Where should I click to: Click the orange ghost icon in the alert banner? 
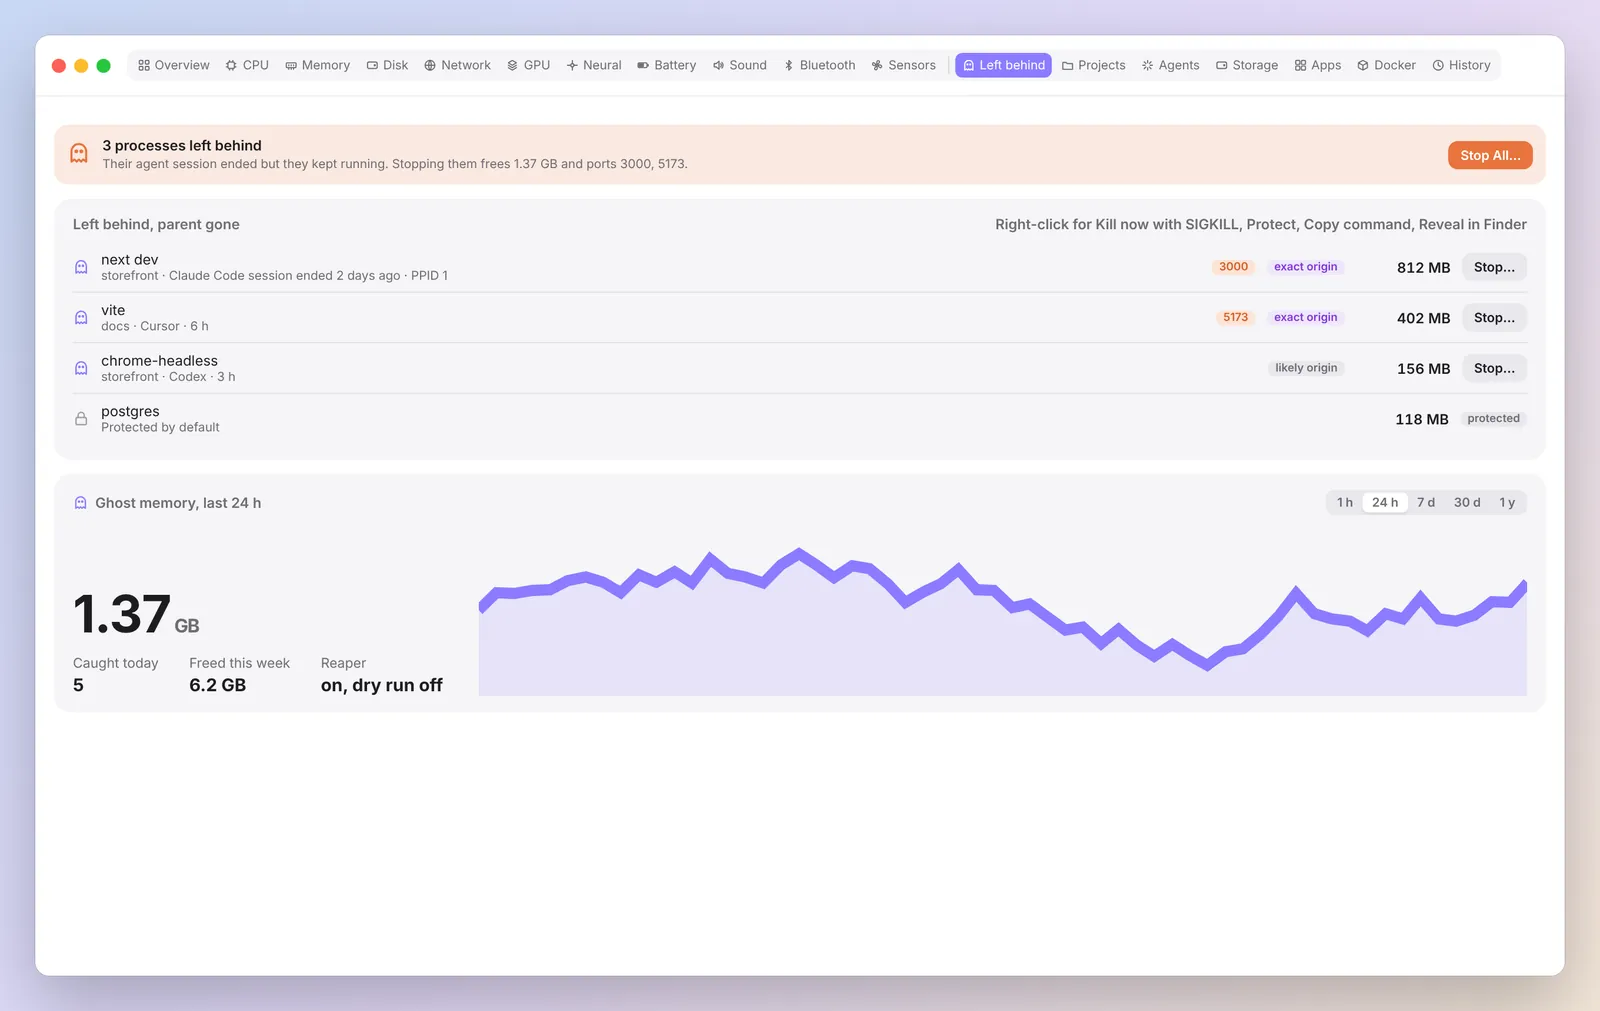click(x=79, y=154)
